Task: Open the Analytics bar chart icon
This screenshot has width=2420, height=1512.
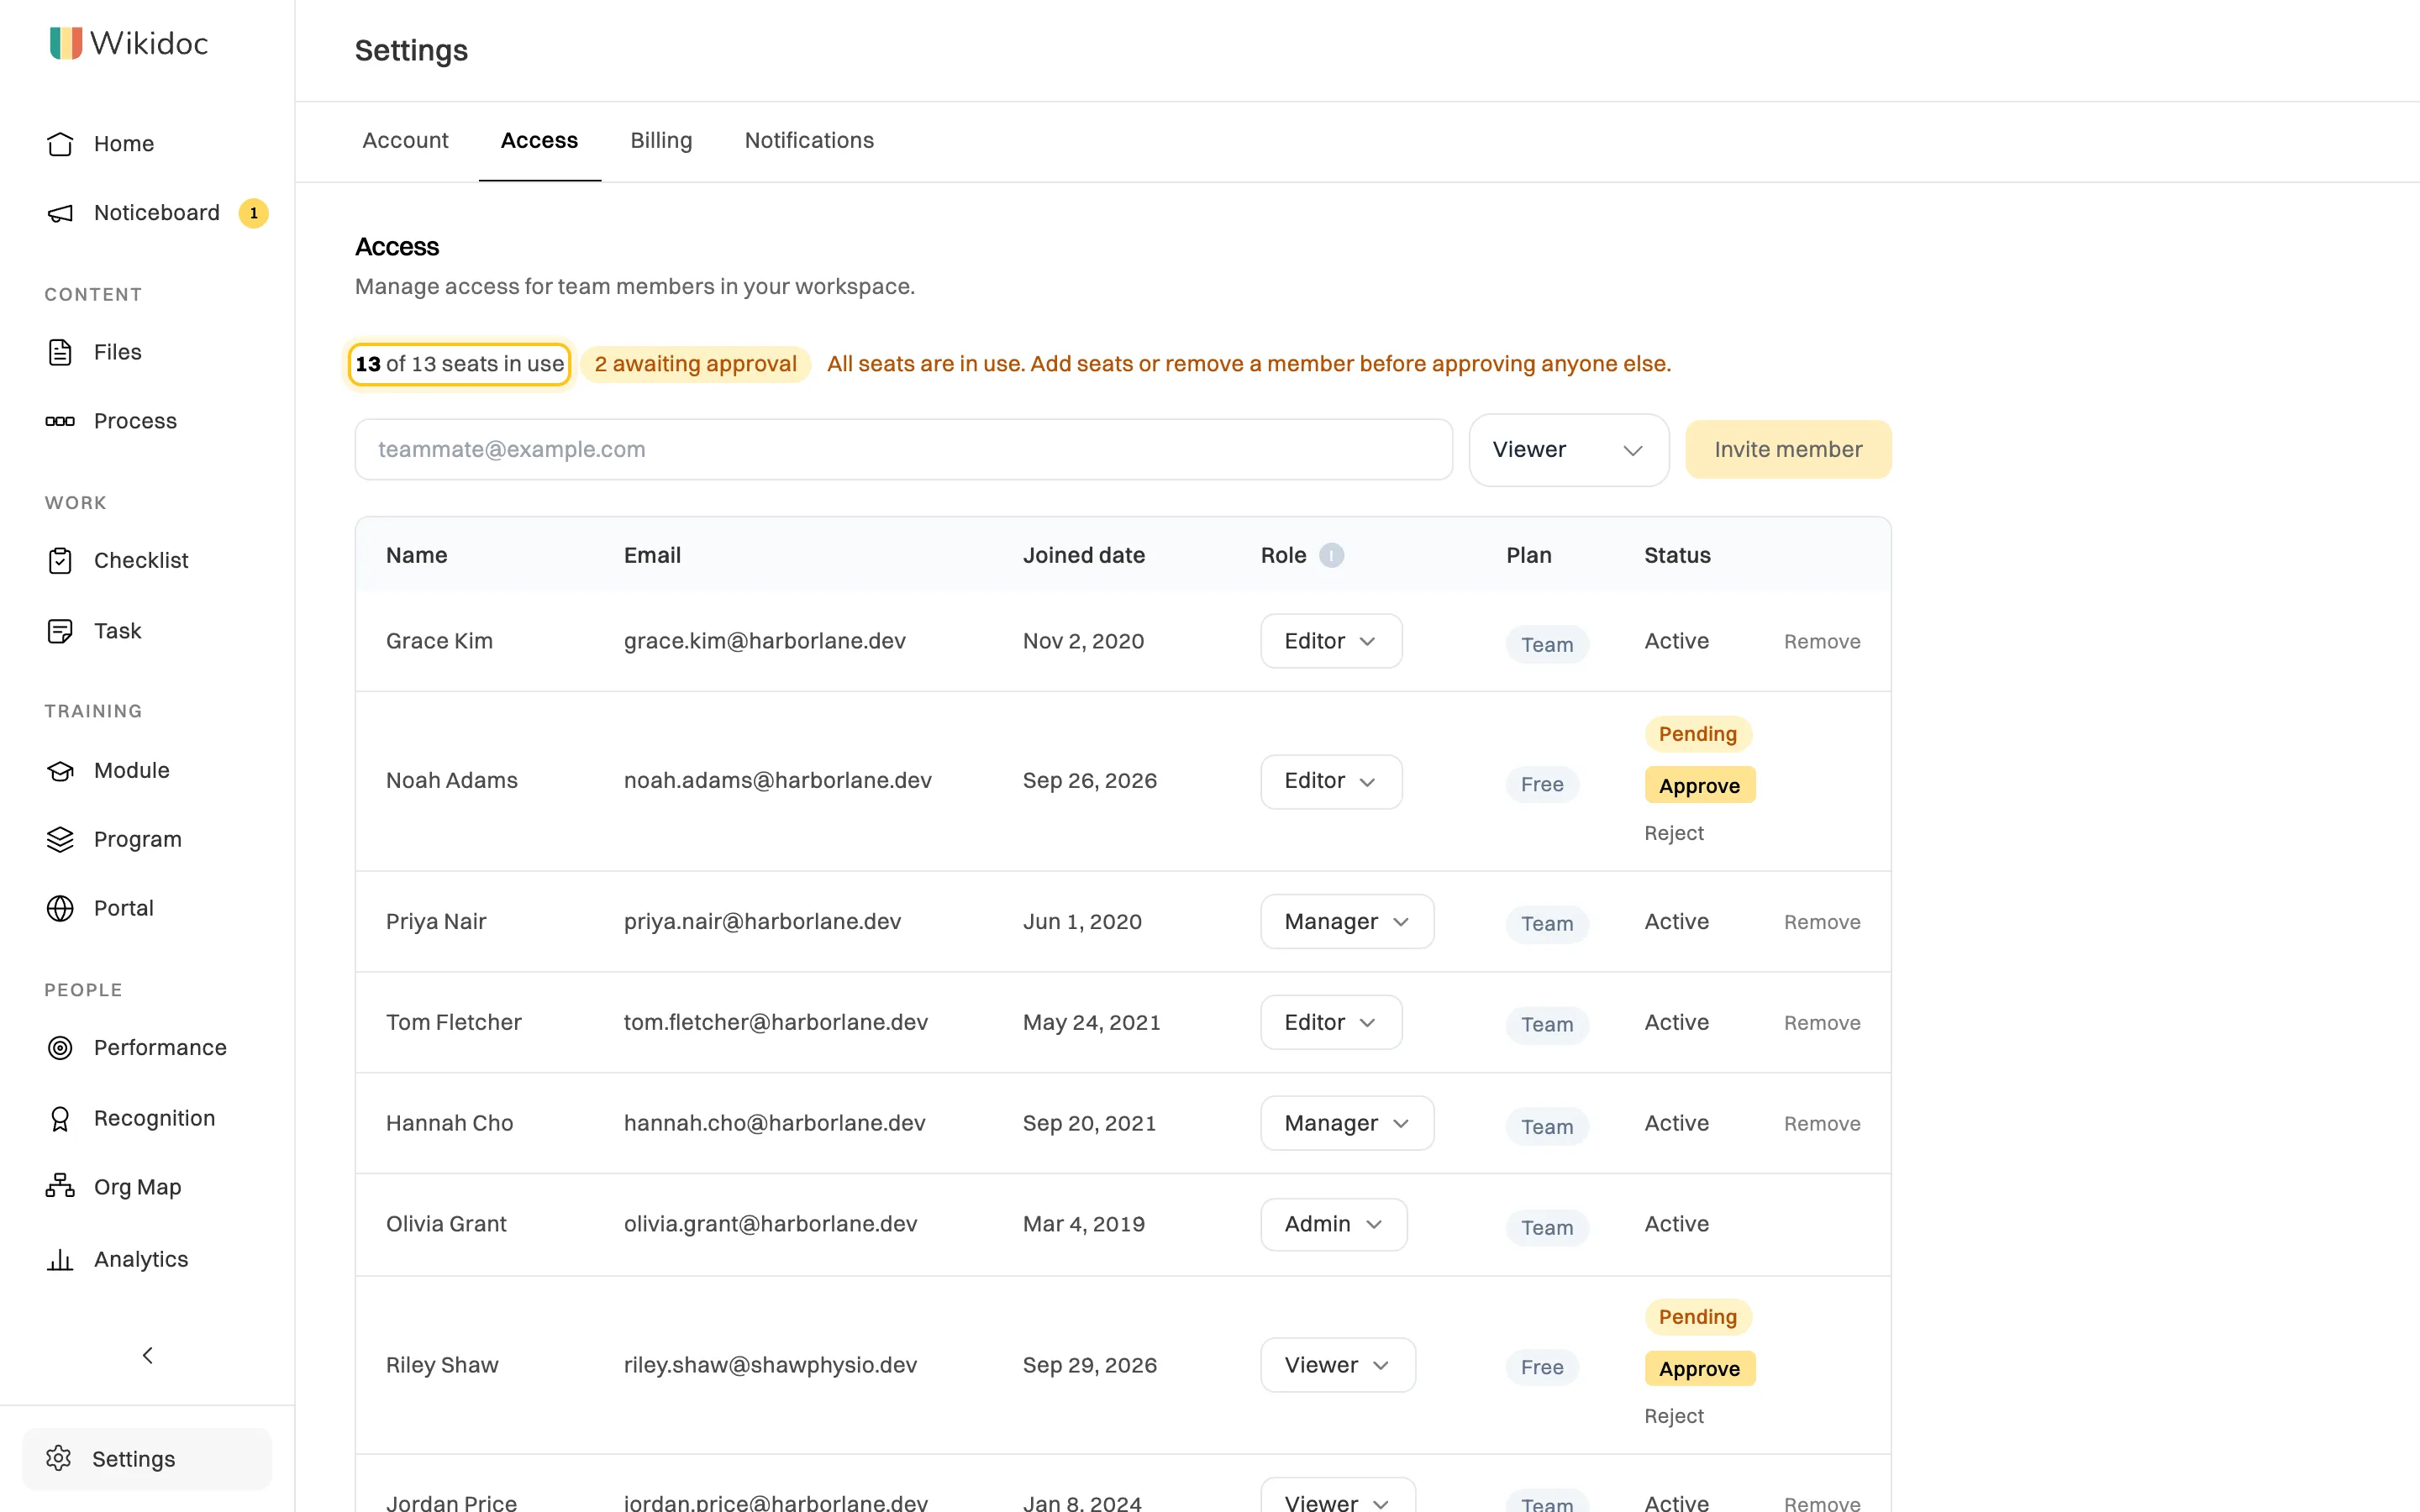Action: [x=60, y=1259]
